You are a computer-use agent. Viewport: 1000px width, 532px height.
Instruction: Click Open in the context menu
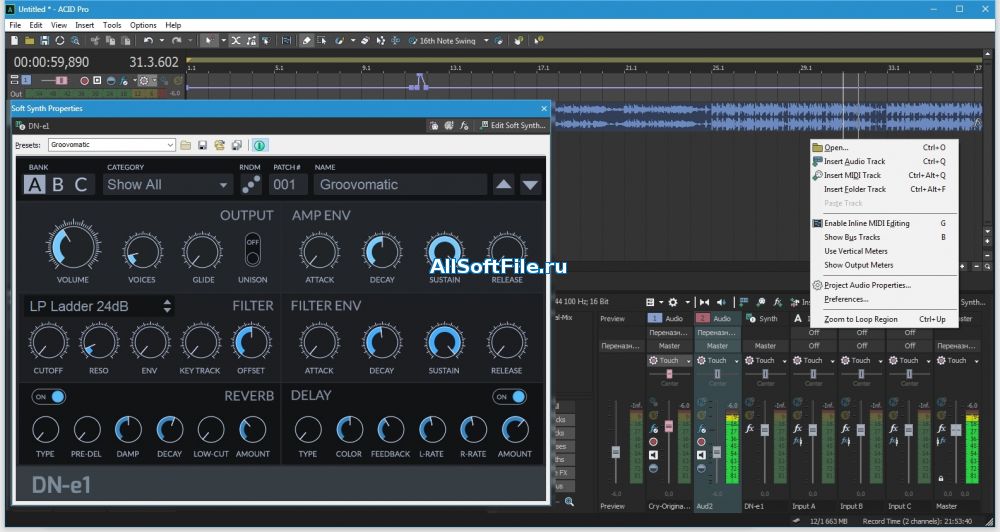[x=883, y=147]
